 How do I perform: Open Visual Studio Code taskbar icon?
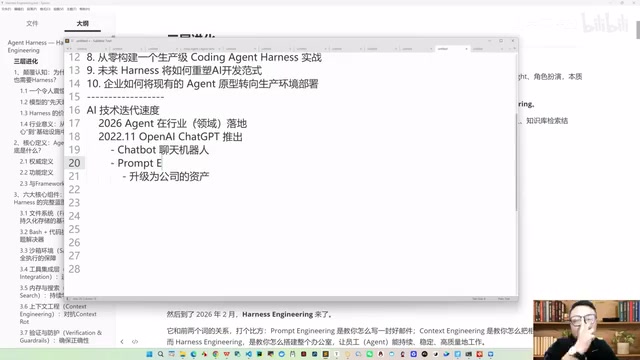coord(248,354)
